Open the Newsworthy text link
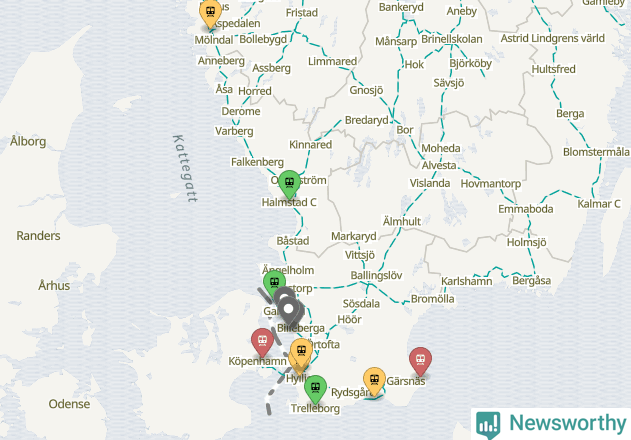This screenshot has width=631, height=440. 568,423
